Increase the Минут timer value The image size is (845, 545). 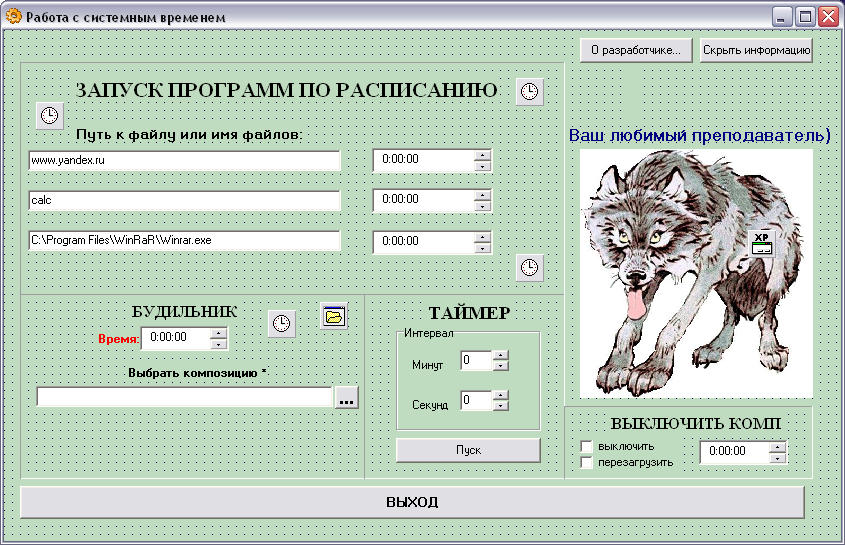click(x=501, y=355)
